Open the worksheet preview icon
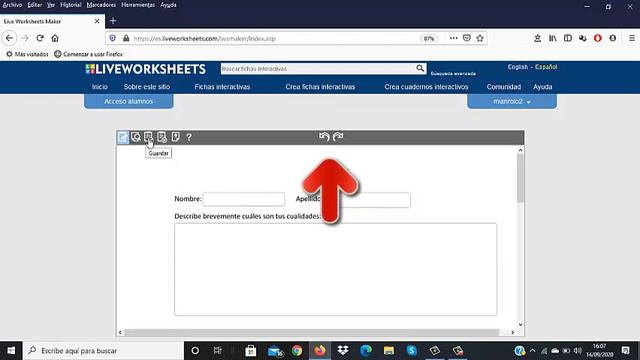 click(136, 137)
